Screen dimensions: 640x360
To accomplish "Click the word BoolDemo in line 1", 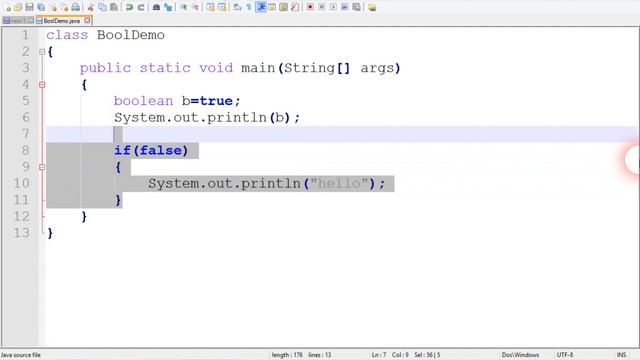I will click(131, 35).
